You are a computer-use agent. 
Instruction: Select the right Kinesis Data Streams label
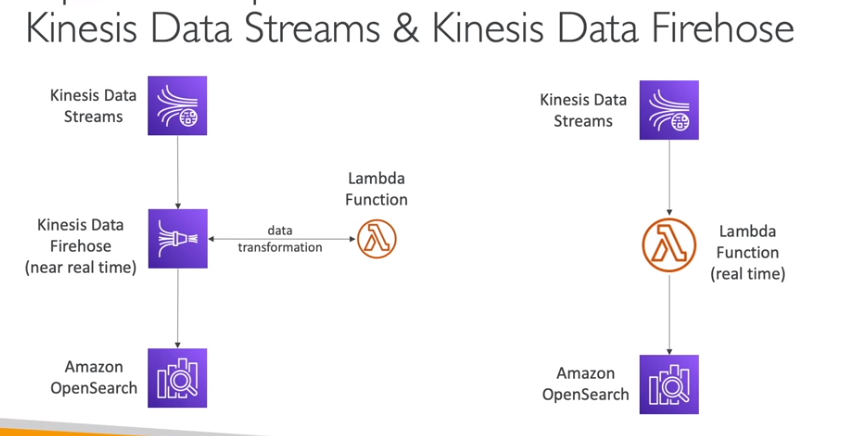click(x=583, y=110)
